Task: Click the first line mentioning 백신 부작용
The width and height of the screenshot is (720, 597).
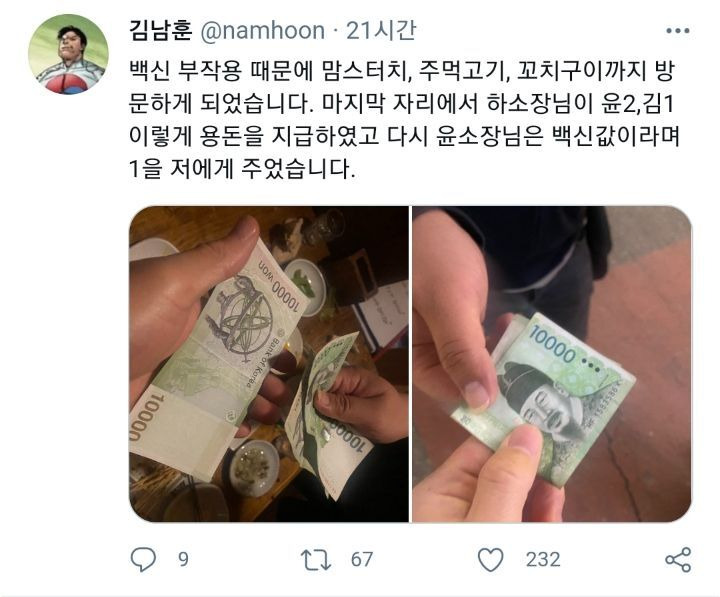Action: (402, 72)
